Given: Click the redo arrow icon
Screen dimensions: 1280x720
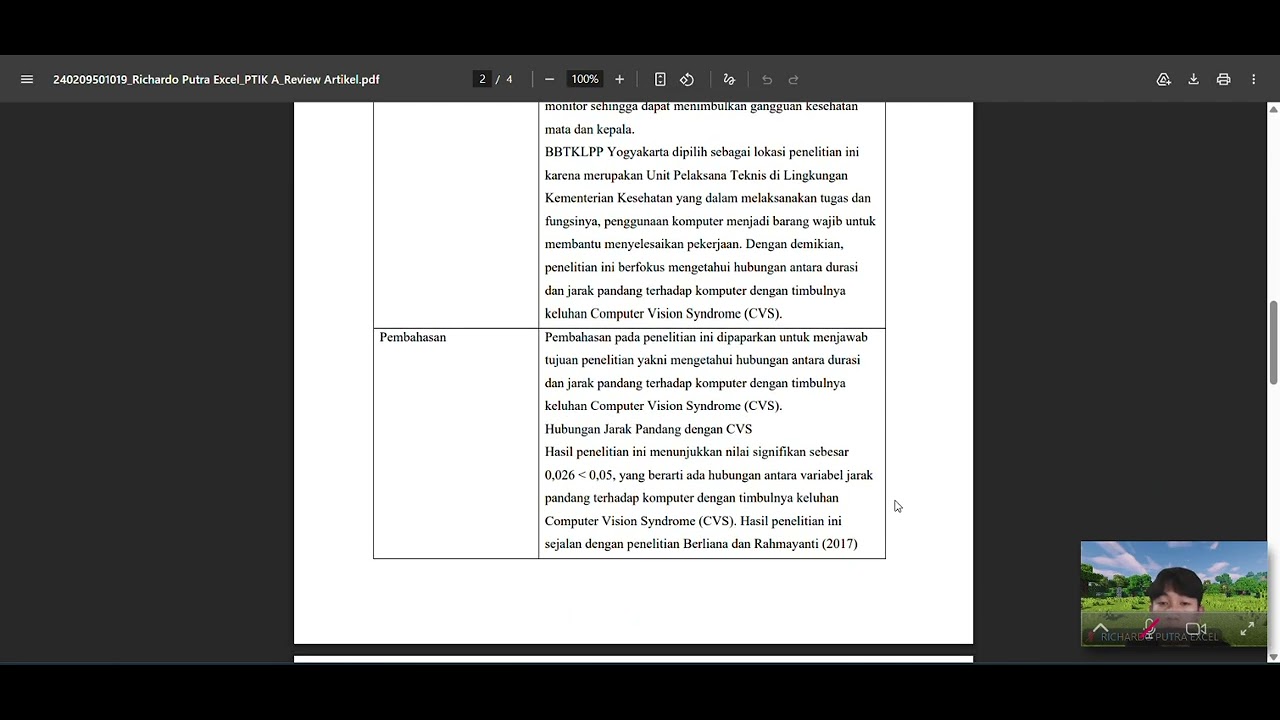Looking at the screenshot, I should click(794, 79).
